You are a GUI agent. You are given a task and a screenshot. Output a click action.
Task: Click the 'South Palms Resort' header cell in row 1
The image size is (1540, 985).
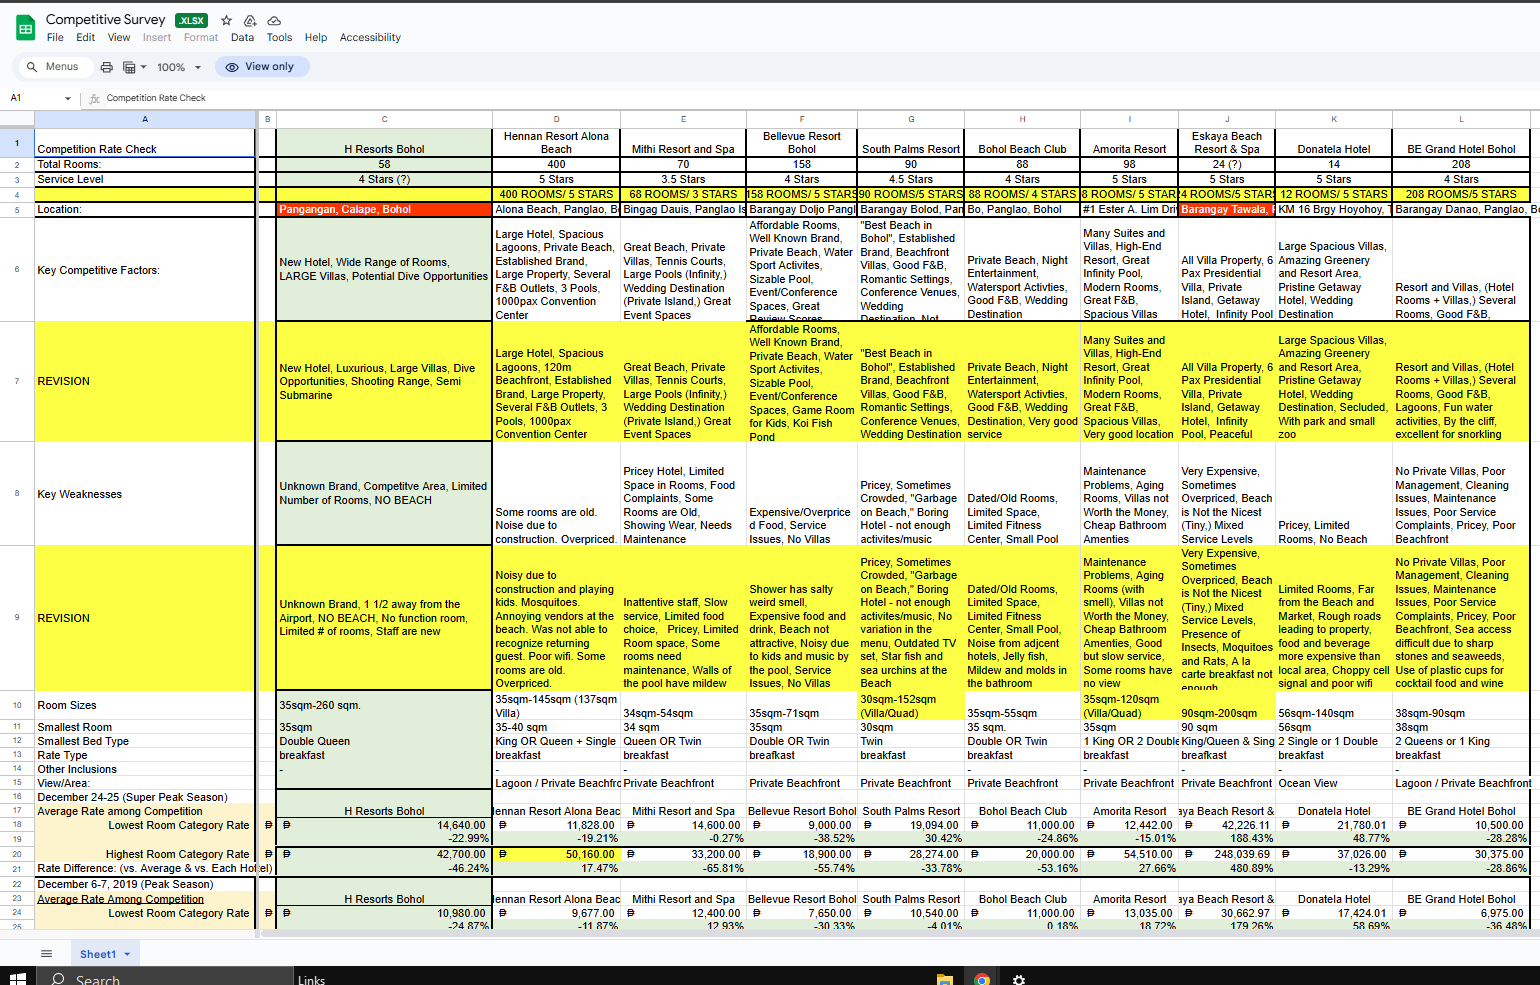point(911,143)
